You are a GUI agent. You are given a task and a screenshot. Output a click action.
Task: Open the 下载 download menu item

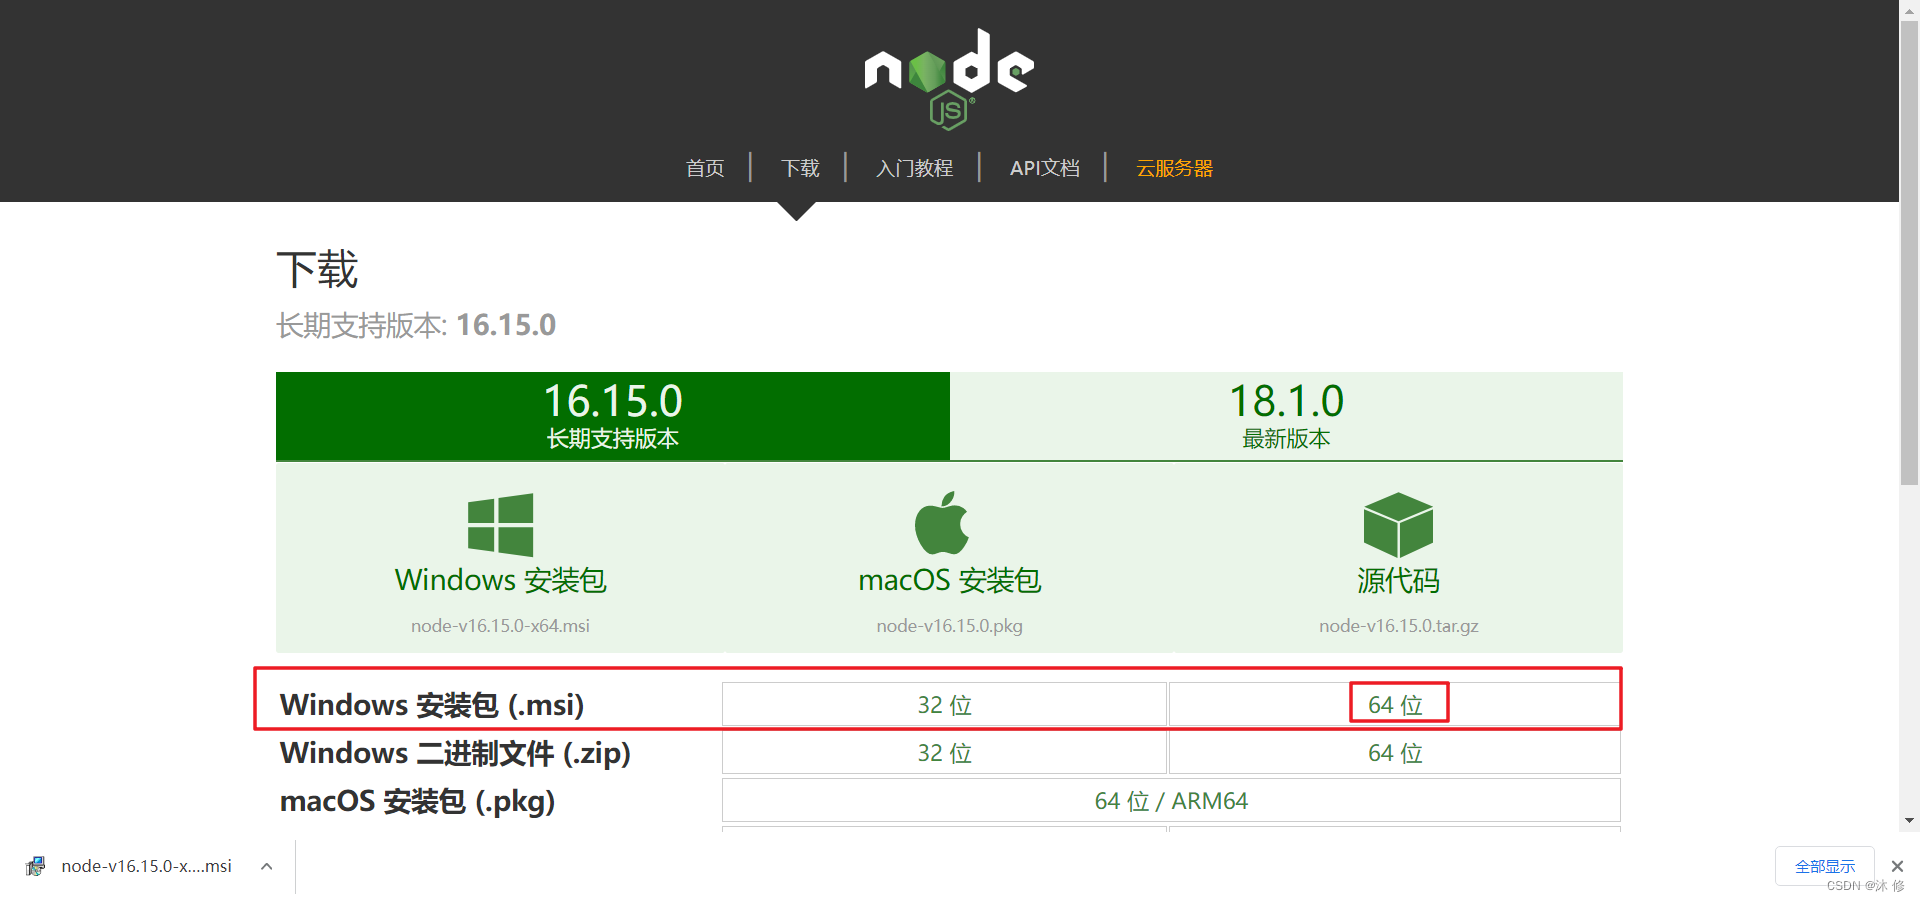(x=800, y=168)
